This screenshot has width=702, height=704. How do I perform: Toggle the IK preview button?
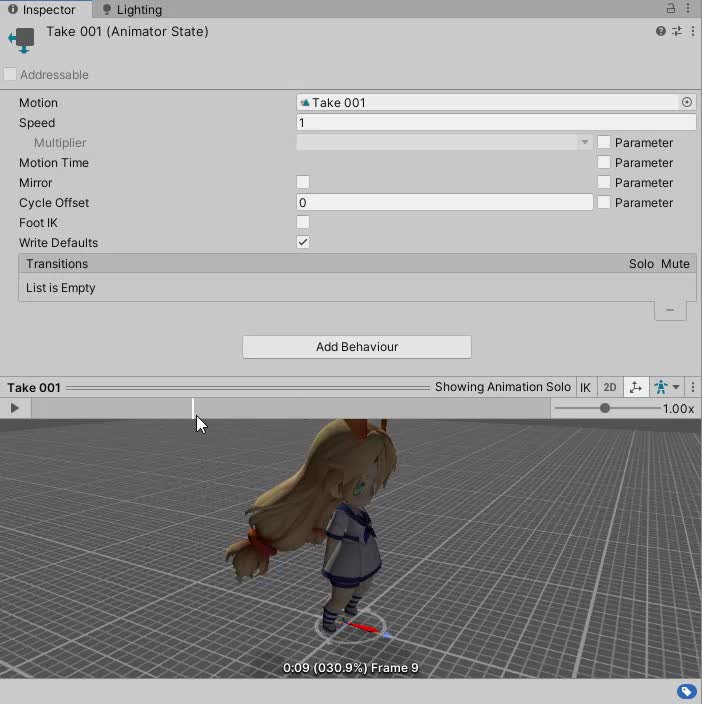click(585, 387)
